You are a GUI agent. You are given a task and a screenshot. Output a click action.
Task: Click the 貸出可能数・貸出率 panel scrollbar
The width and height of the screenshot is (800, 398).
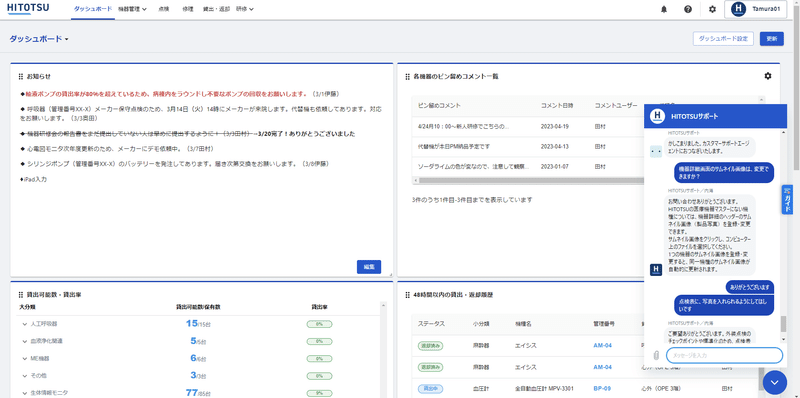tap(383, 350)
